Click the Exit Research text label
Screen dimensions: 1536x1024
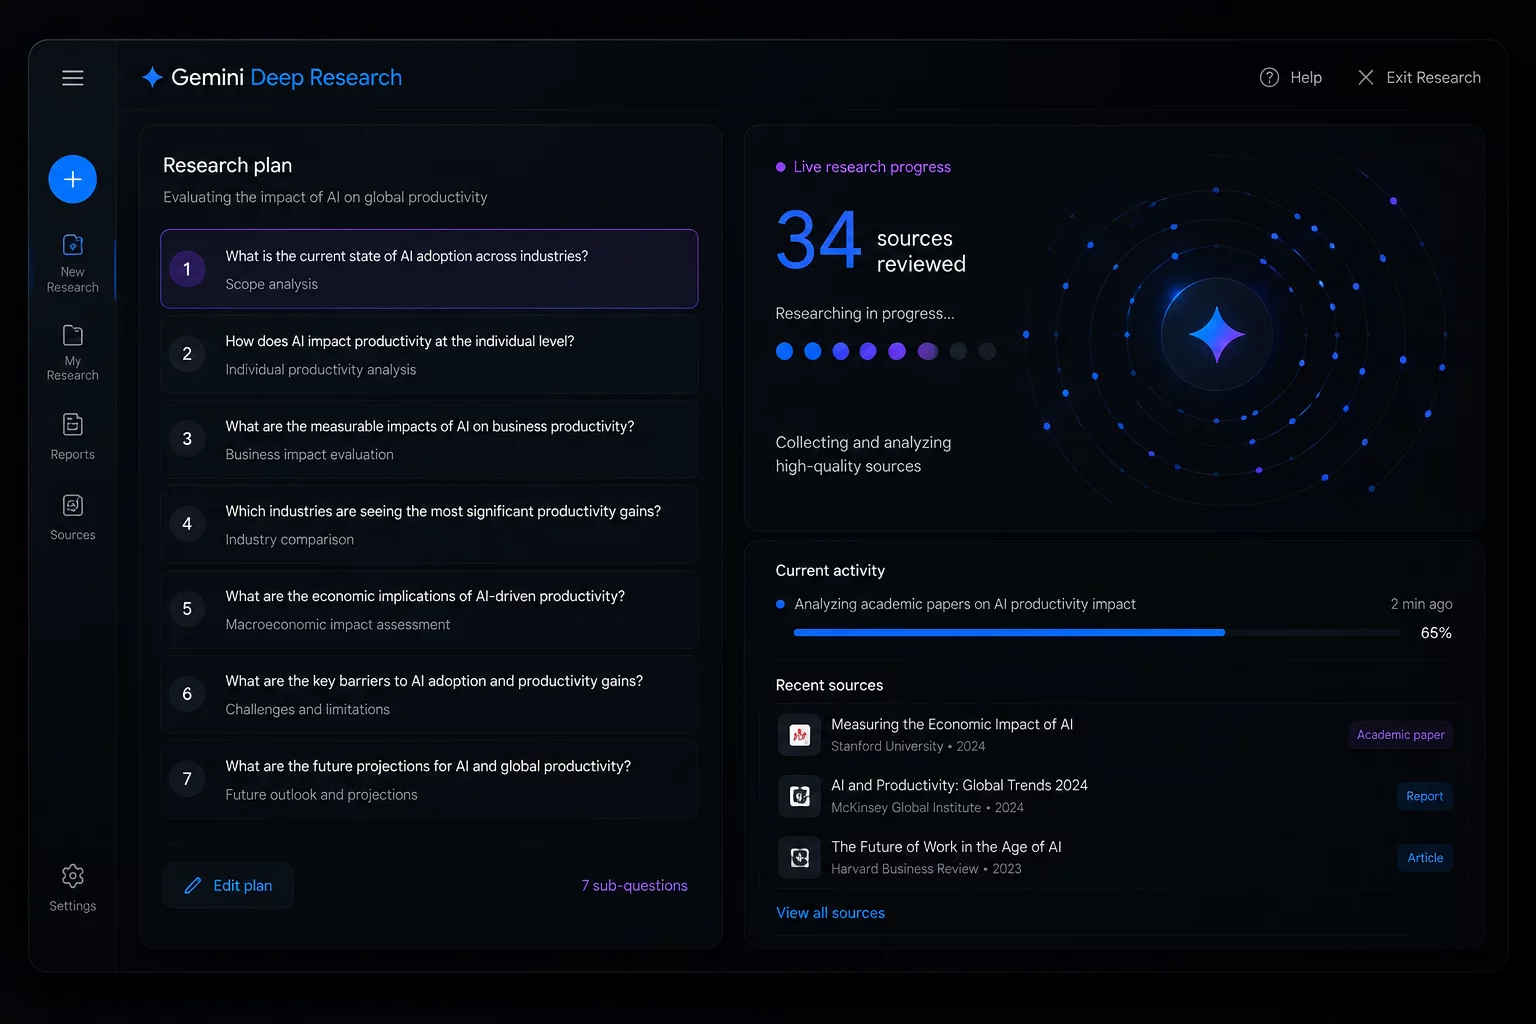pyautogui.click(x=1433, y=77)
